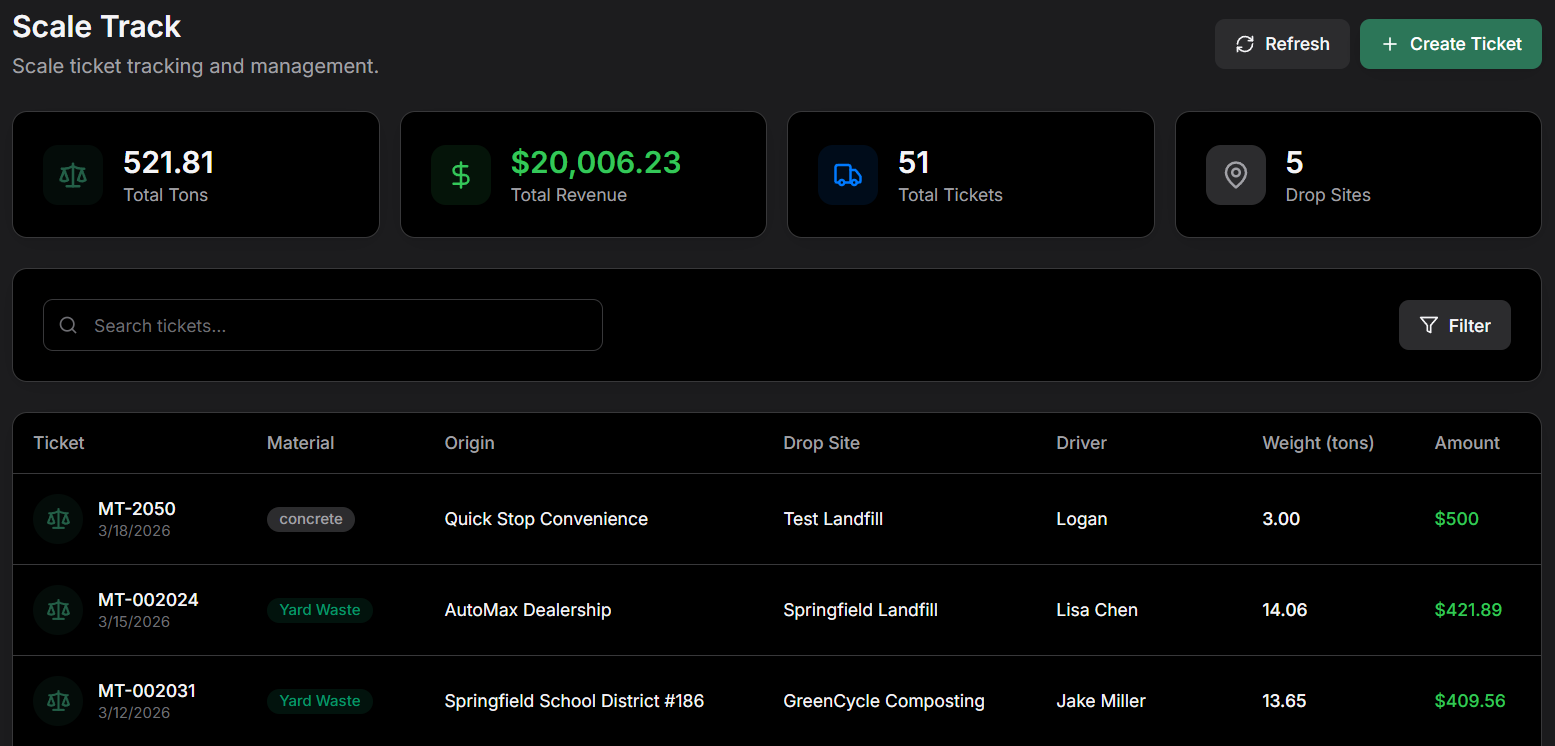Click the truck icon for Total Tickets
The image size is (1555, 746).
coord(847,175)
